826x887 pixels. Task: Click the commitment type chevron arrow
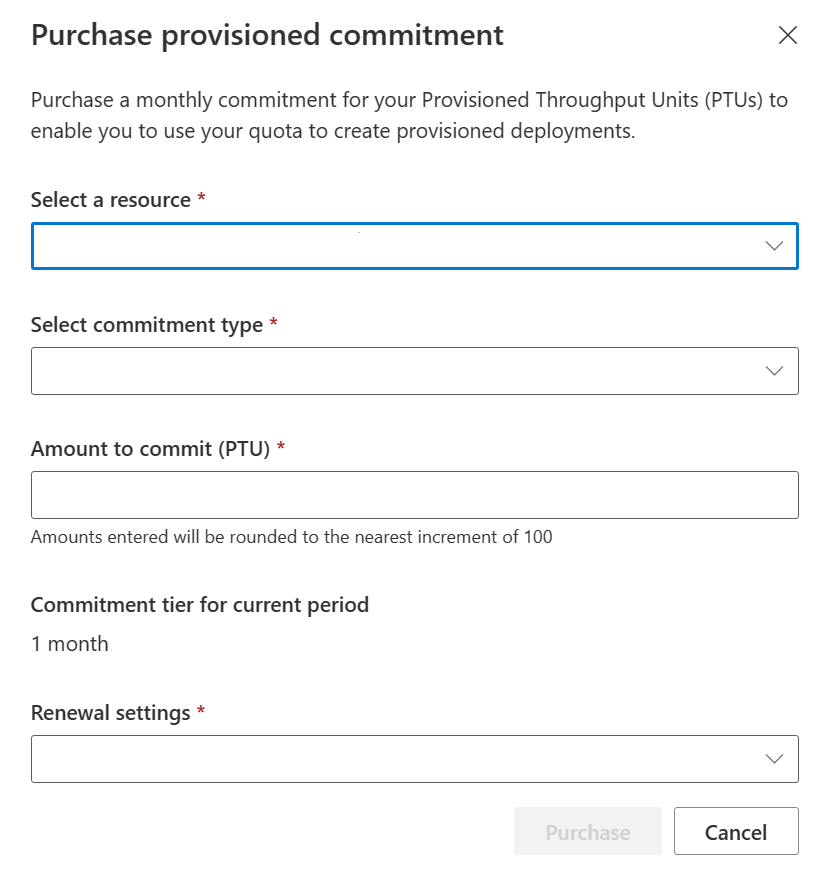[774, 371]
